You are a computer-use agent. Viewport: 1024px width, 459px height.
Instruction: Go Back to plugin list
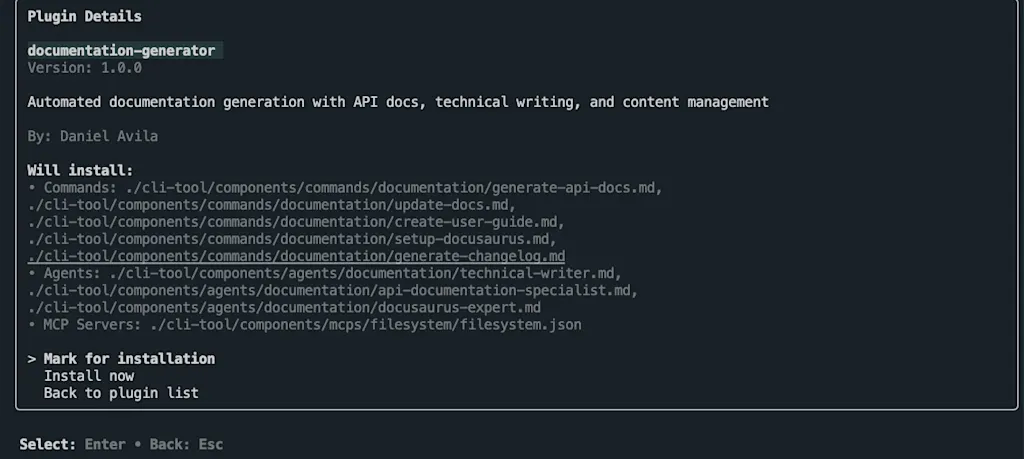[x=121, y=393]
